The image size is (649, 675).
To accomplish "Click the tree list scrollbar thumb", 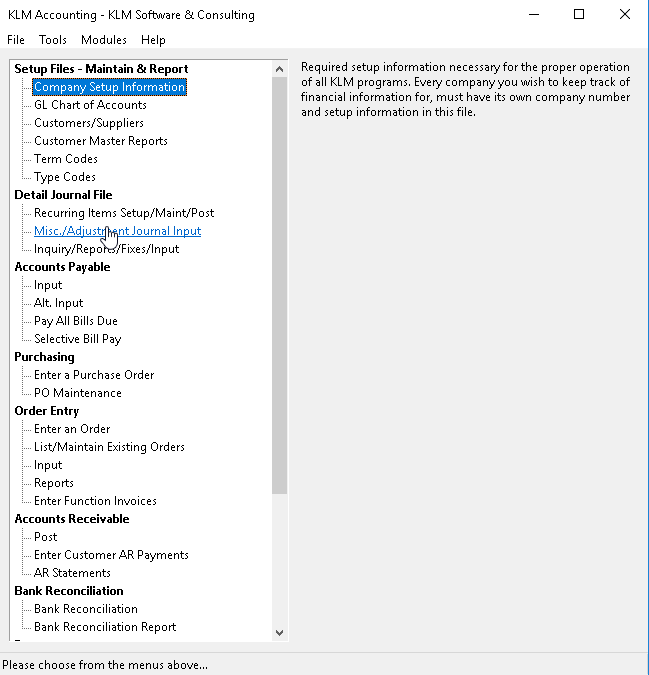I will pos(279,286).
